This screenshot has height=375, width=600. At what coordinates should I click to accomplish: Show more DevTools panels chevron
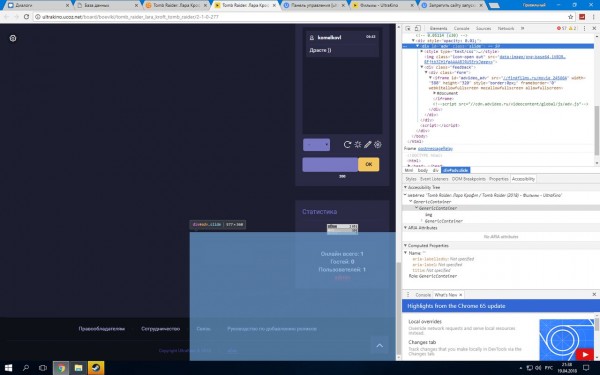pyautogui.click(x=522, y=28)
